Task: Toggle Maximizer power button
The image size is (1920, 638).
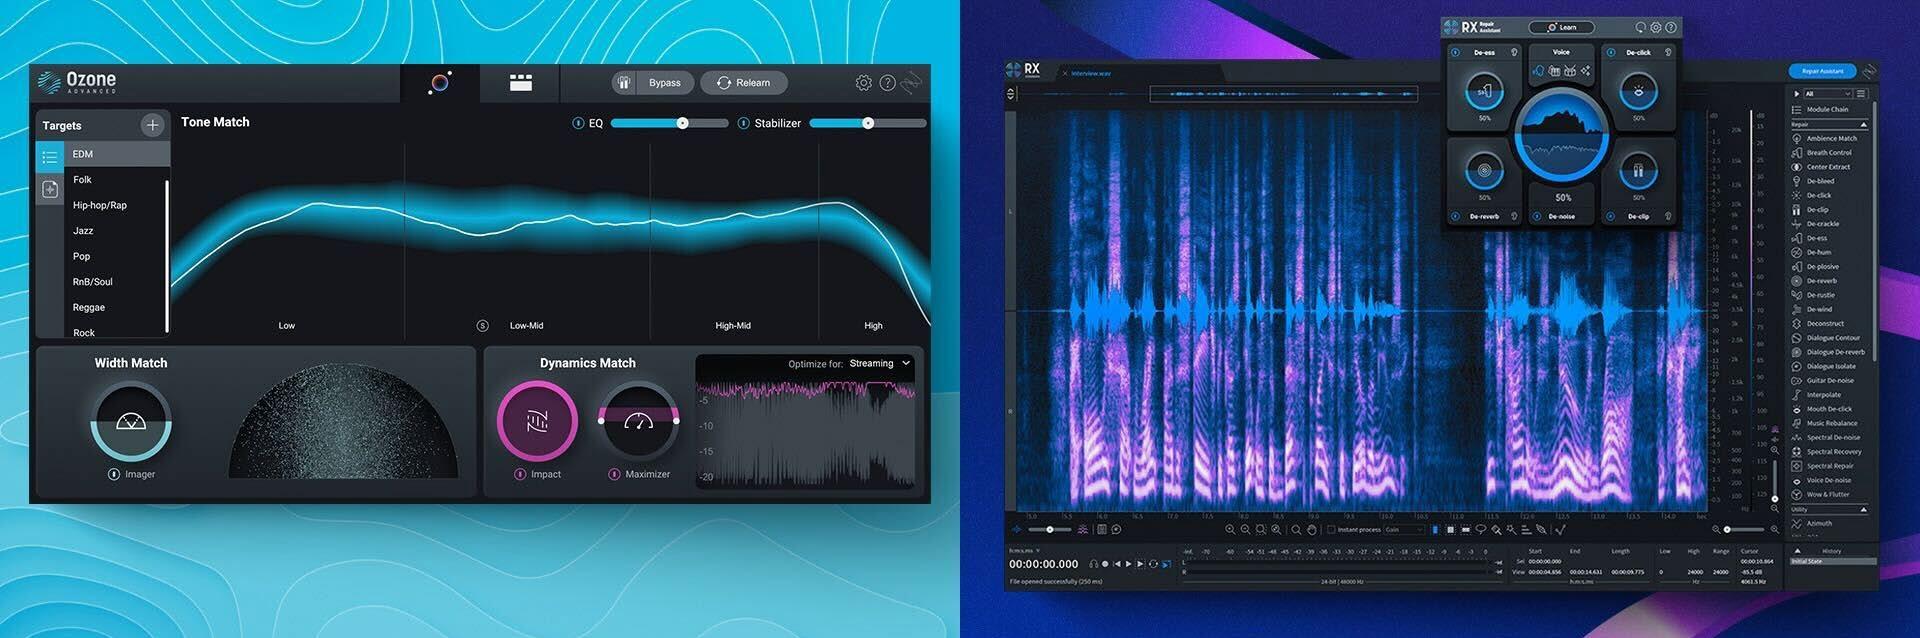Action: 614,474
